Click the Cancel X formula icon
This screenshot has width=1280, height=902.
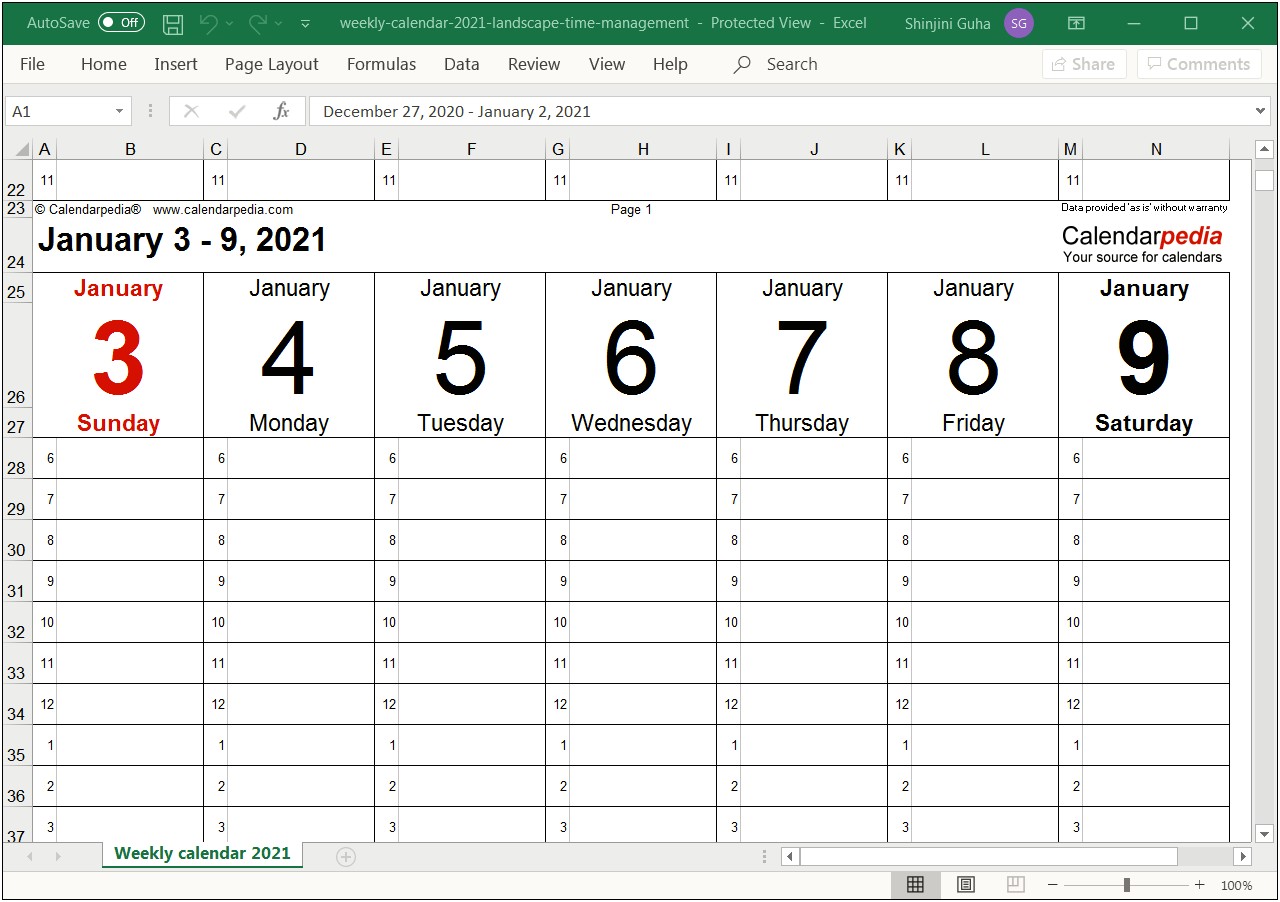[x=192, y=111]
